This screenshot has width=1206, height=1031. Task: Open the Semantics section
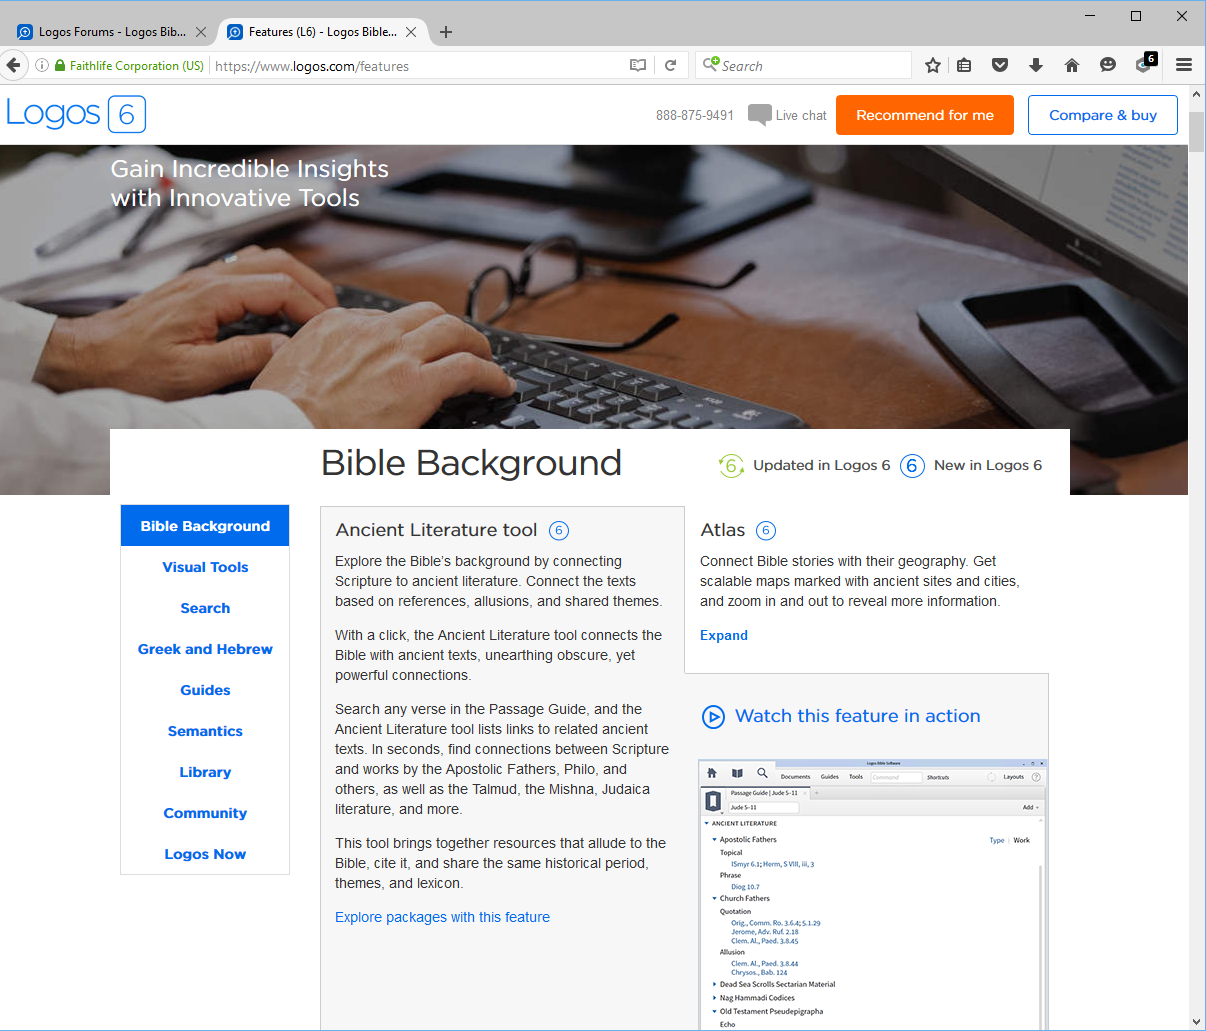tap(205, 731)
